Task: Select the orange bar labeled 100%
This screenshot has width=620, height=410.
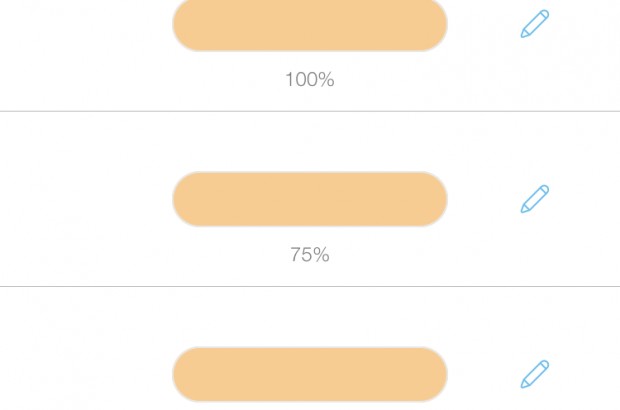Action: click(309, 24)
